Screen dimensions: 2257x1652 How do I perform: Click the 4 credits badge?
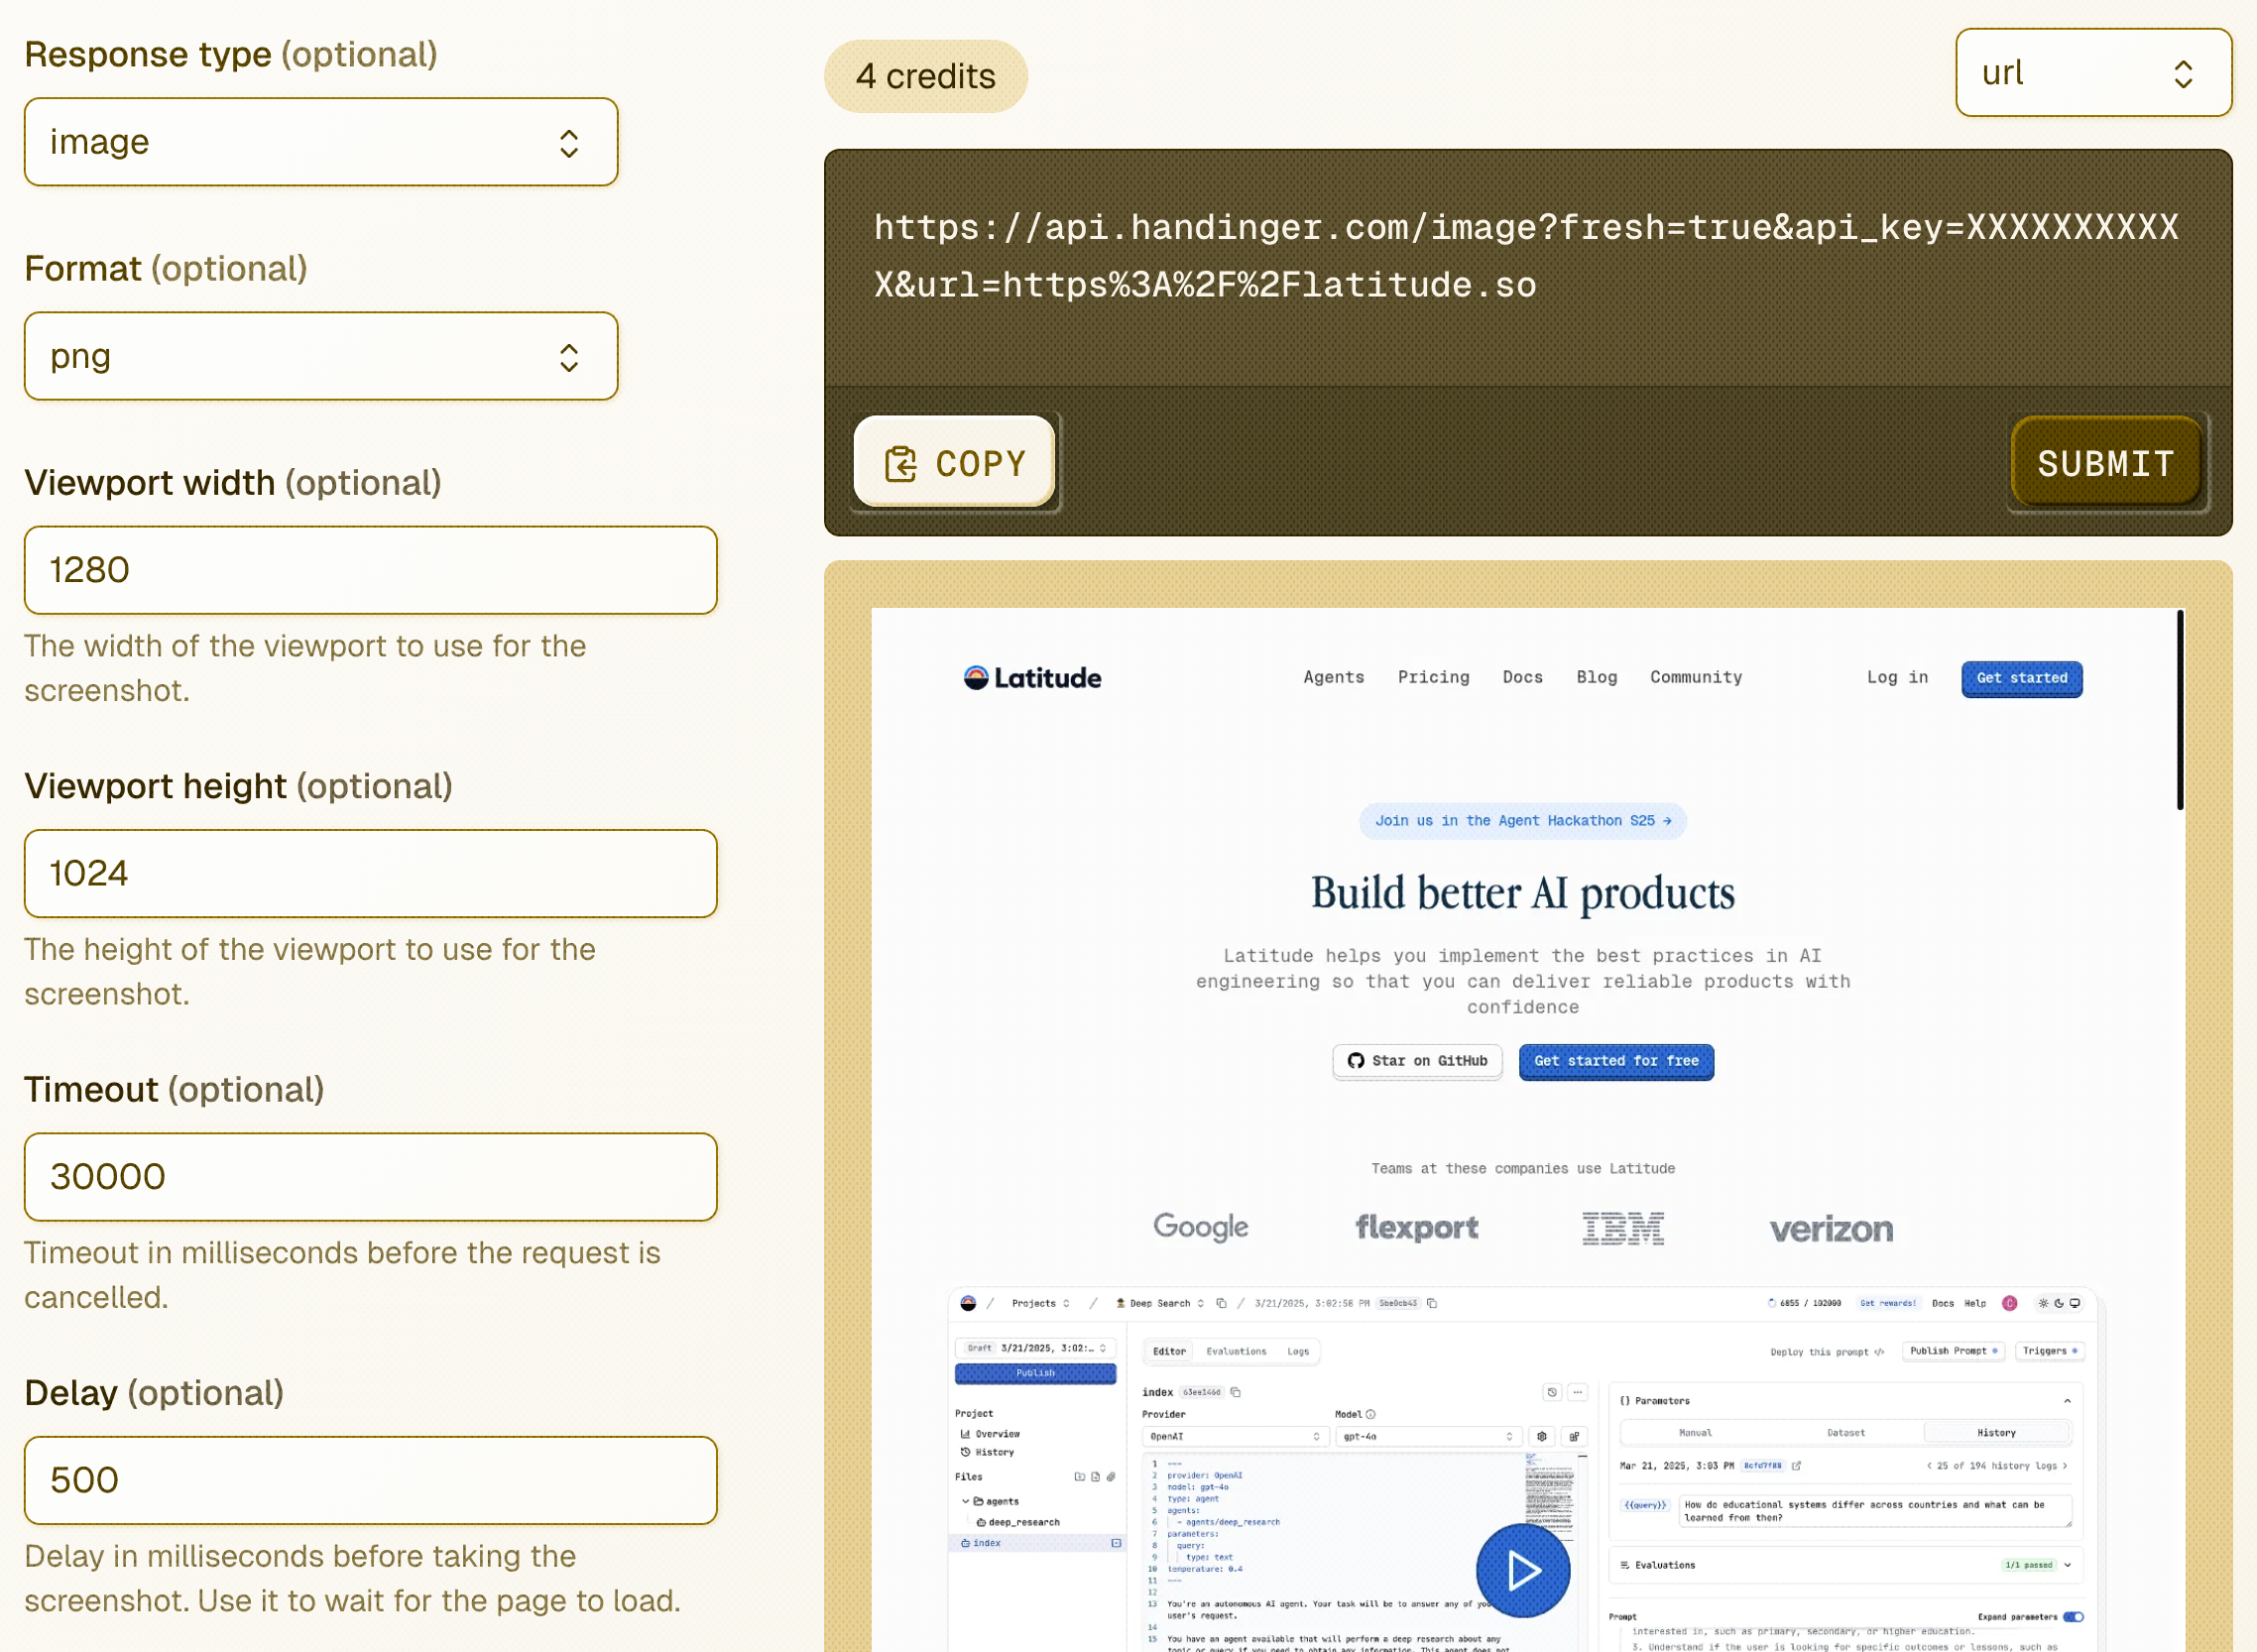[925, 76]
